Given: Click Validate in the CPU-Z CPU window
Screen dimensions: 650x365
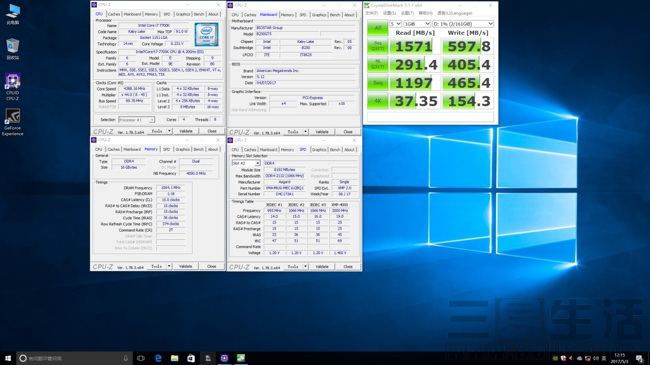Looking at the screenshot, I should pyautogui.click(x=186, y=131).
